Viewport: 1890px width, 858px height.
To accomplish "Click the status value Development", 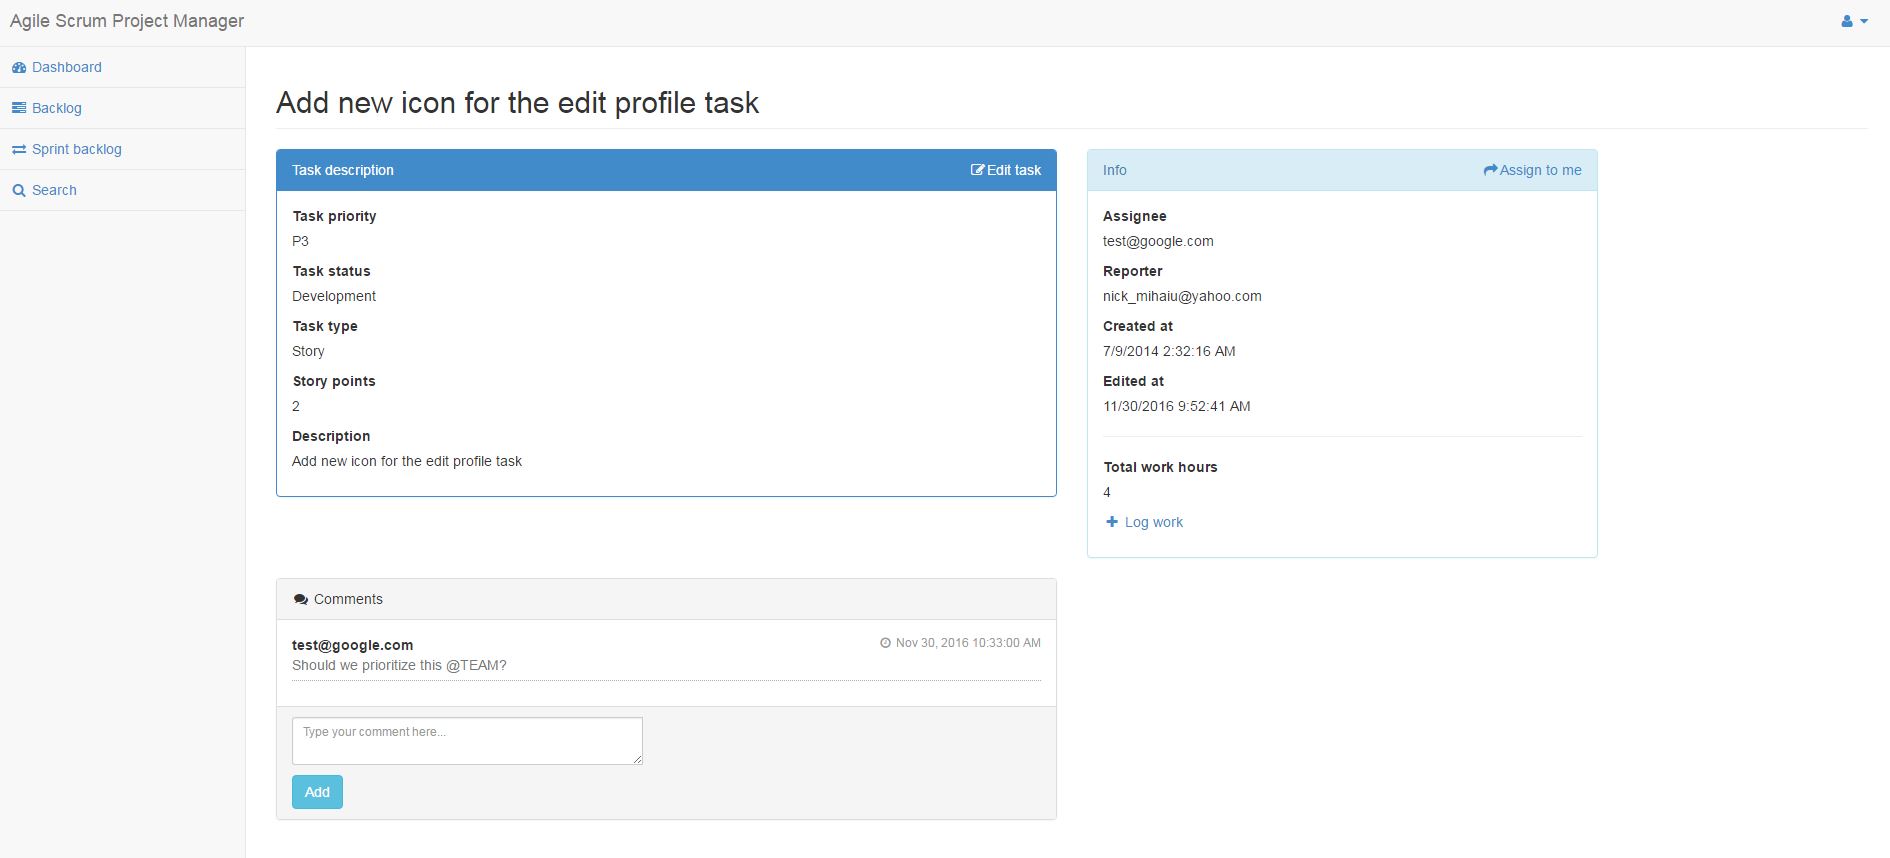I will [x=334, y=296].
